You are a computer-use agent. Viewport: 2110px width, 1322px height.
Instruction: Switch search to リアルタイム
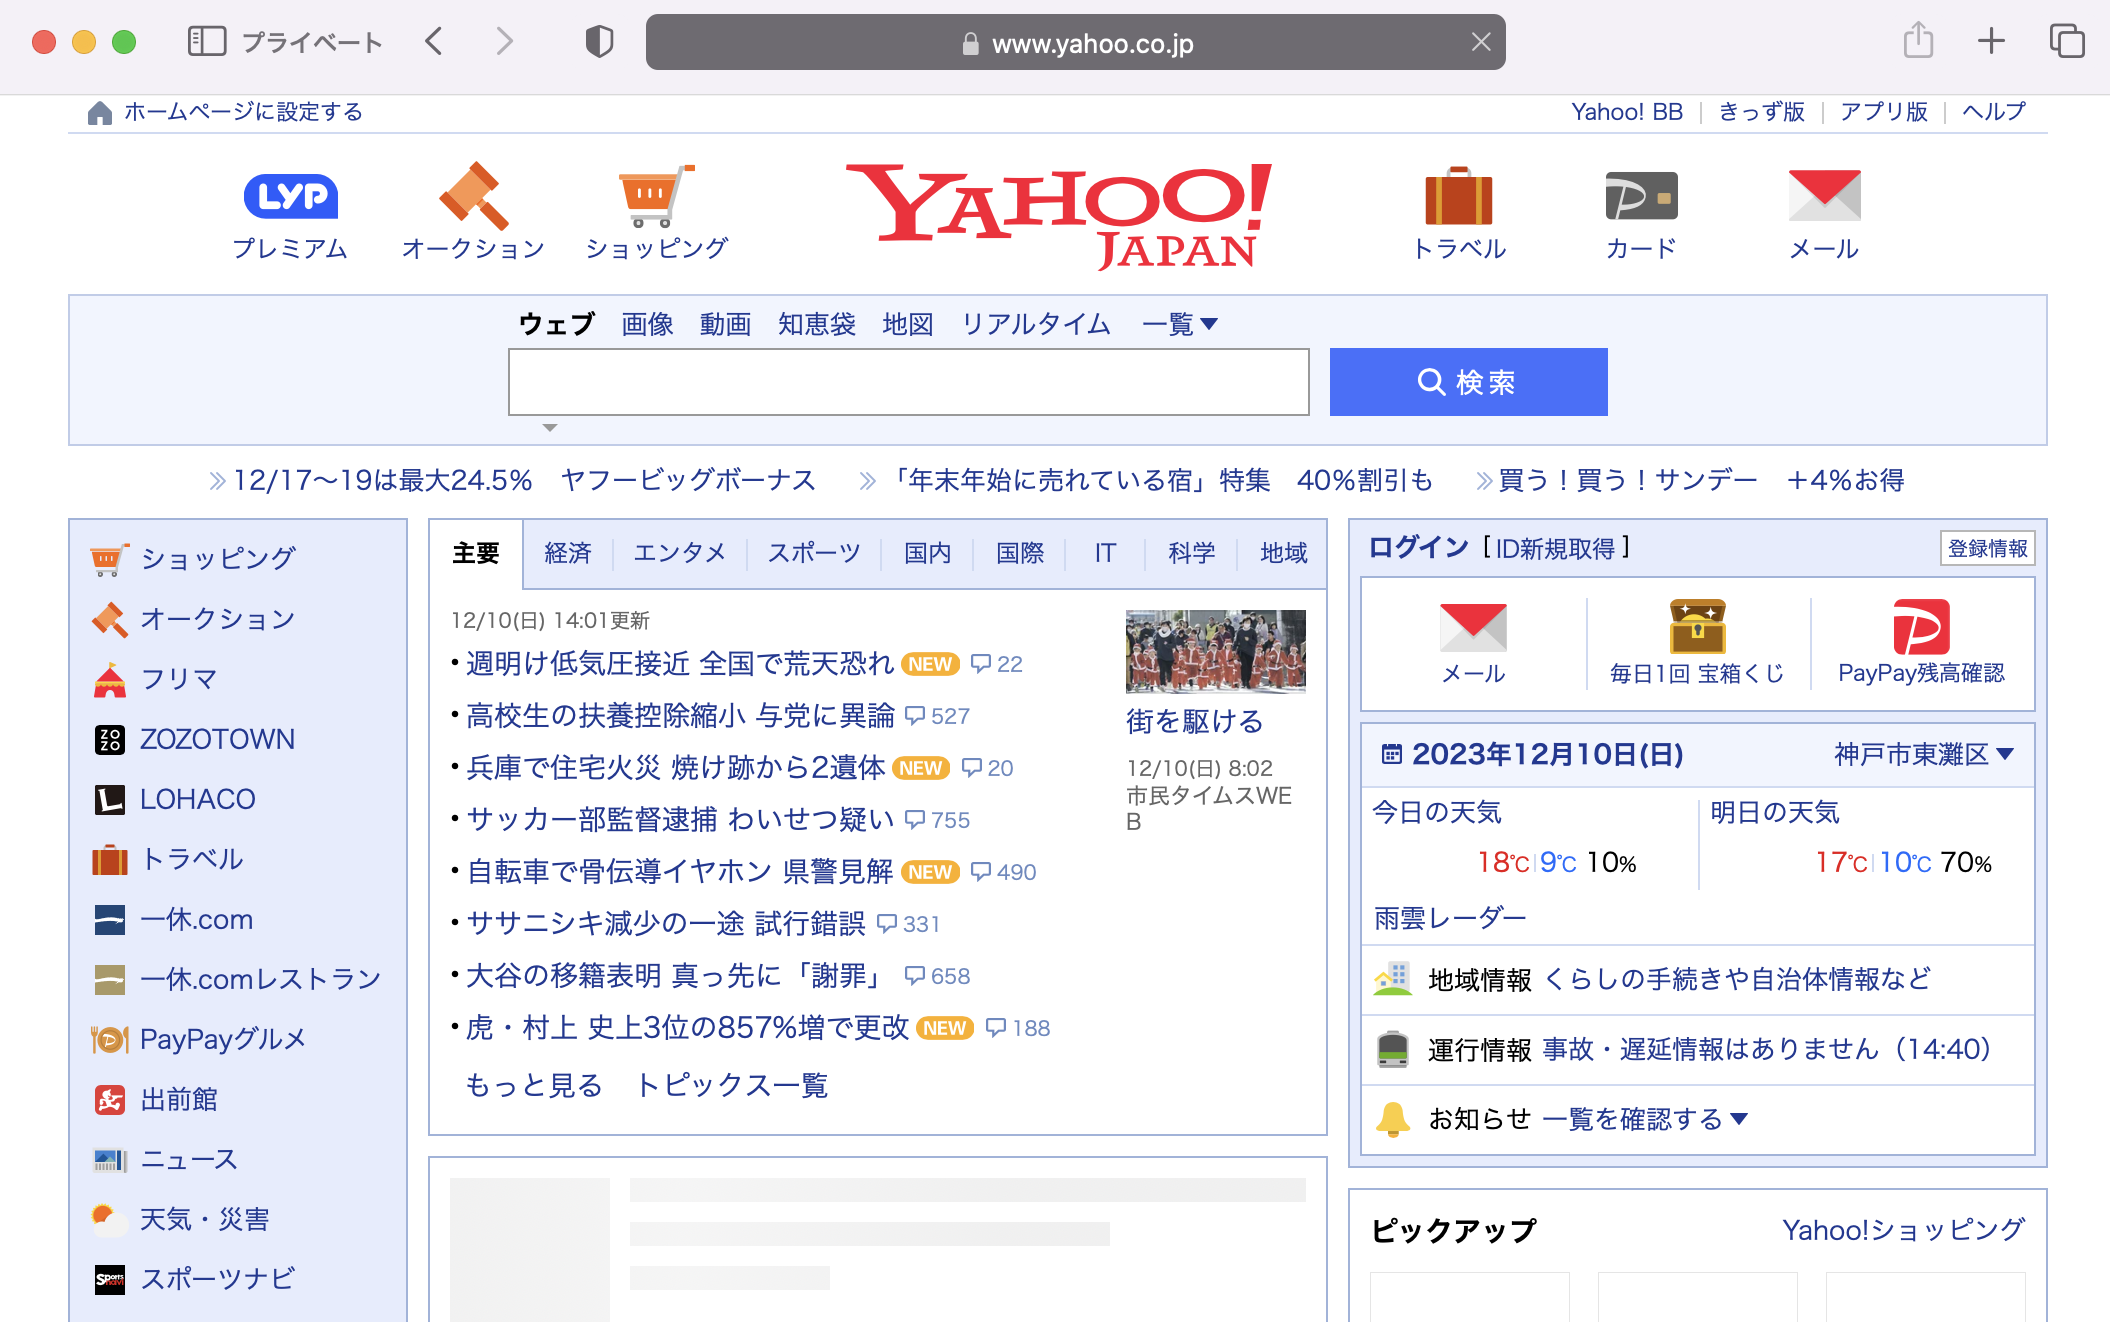[x=1036, y=324]
